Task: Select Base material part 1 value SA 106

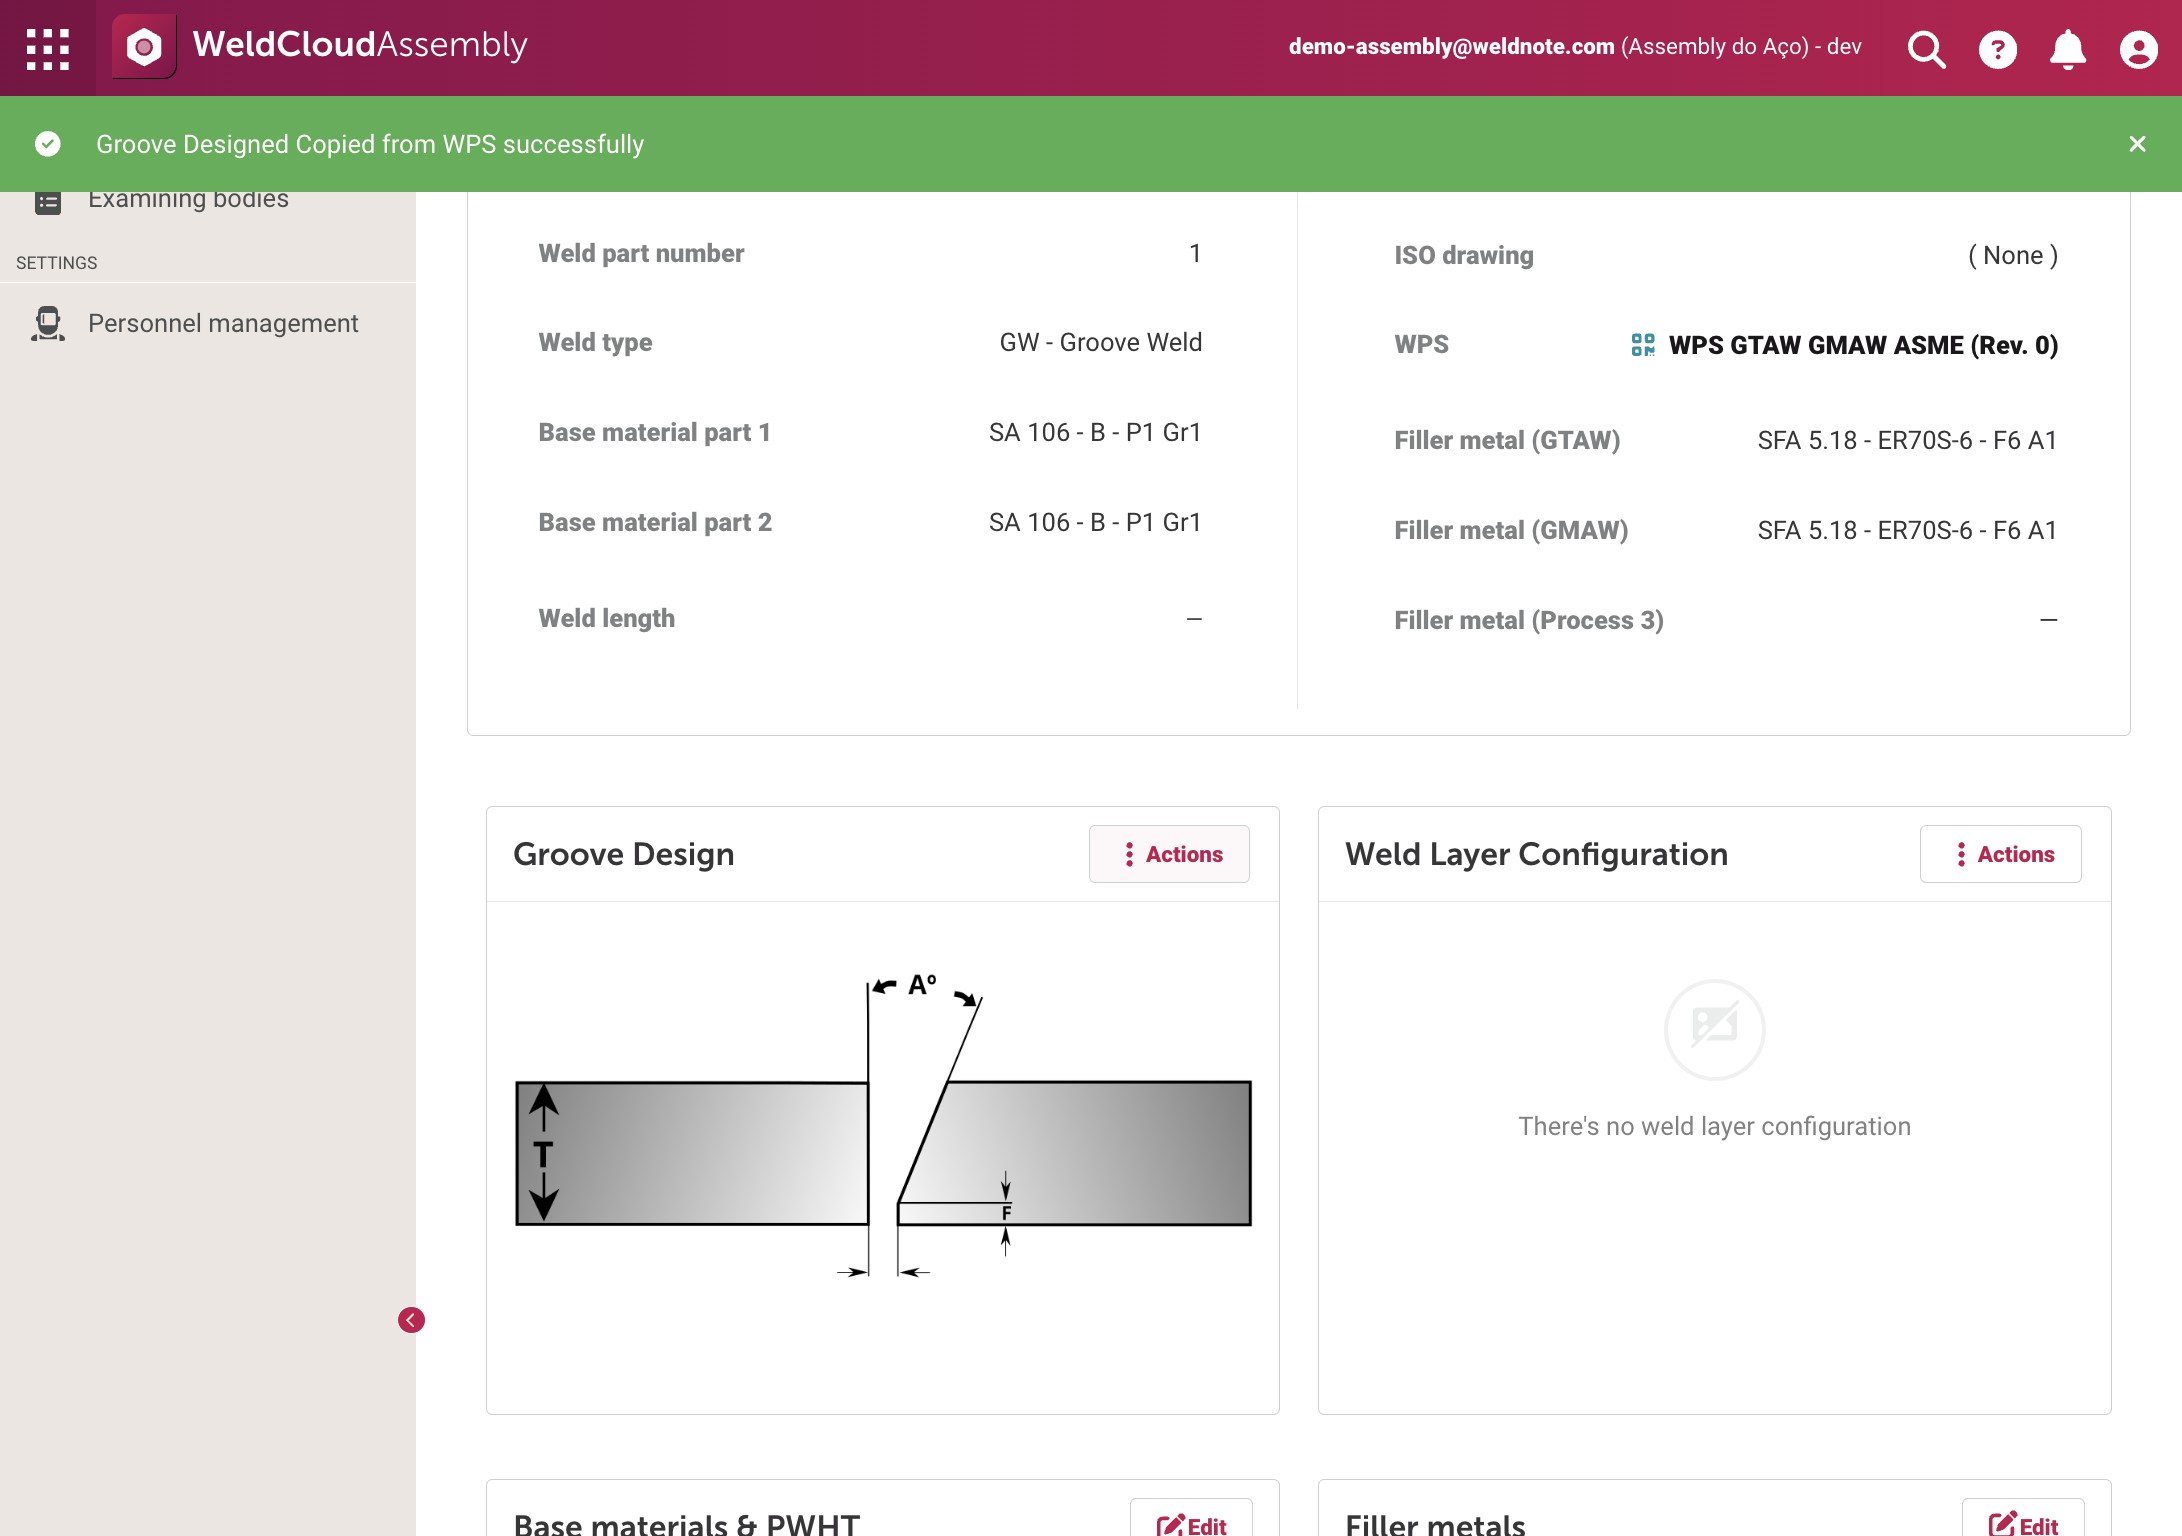Action: click(1094, 432)
